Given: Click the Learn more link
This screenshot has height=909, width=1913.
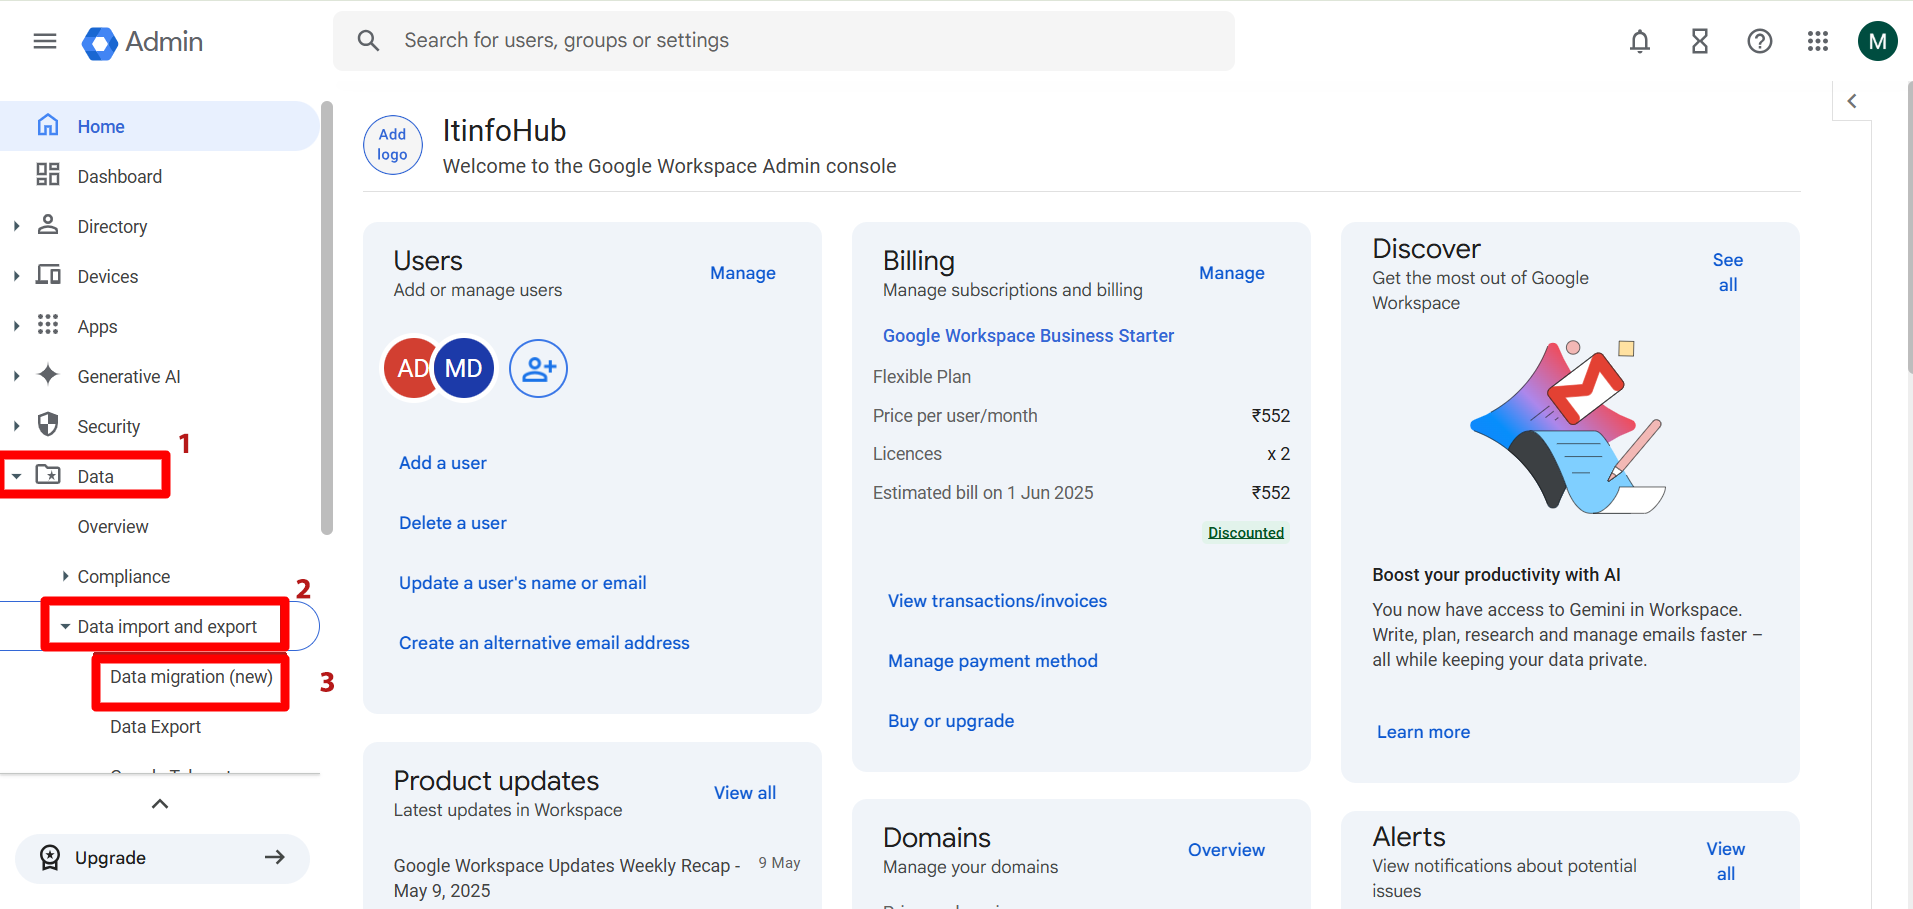Looking at the screenshot, I should tap(1423, 732).
